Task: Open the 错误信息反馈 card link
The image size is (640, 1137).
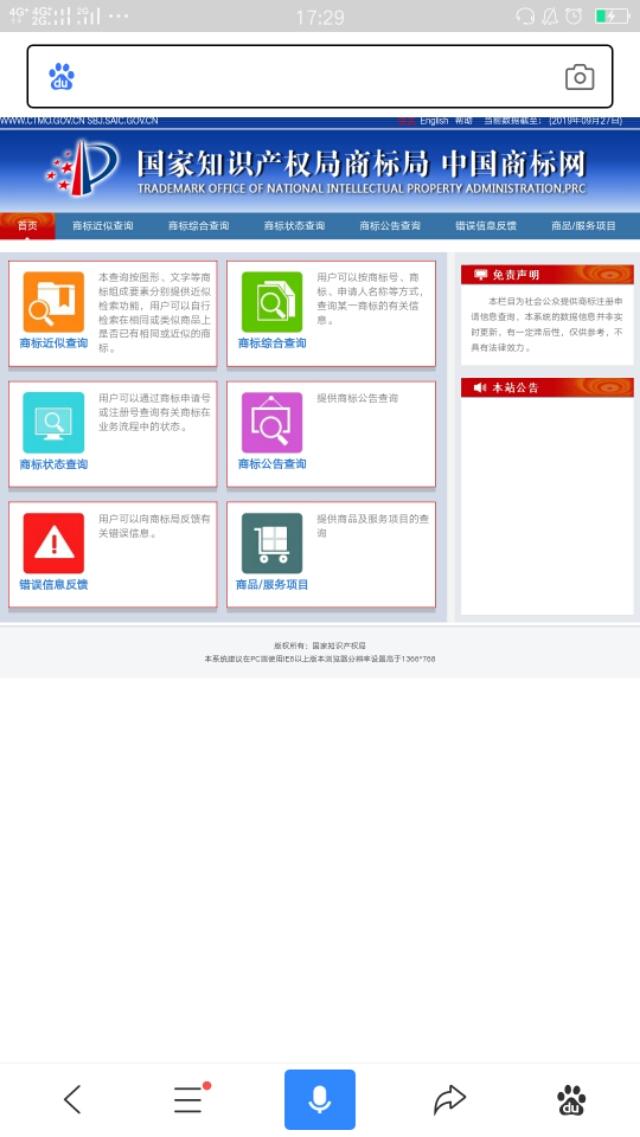Action: tap(54, 584)
